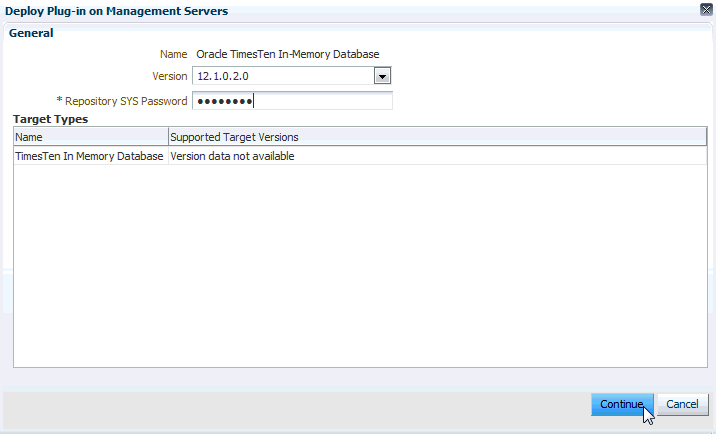Screen dimensions: 716x434
Task: Click the Continue button
Action: [x=622, y=404]
